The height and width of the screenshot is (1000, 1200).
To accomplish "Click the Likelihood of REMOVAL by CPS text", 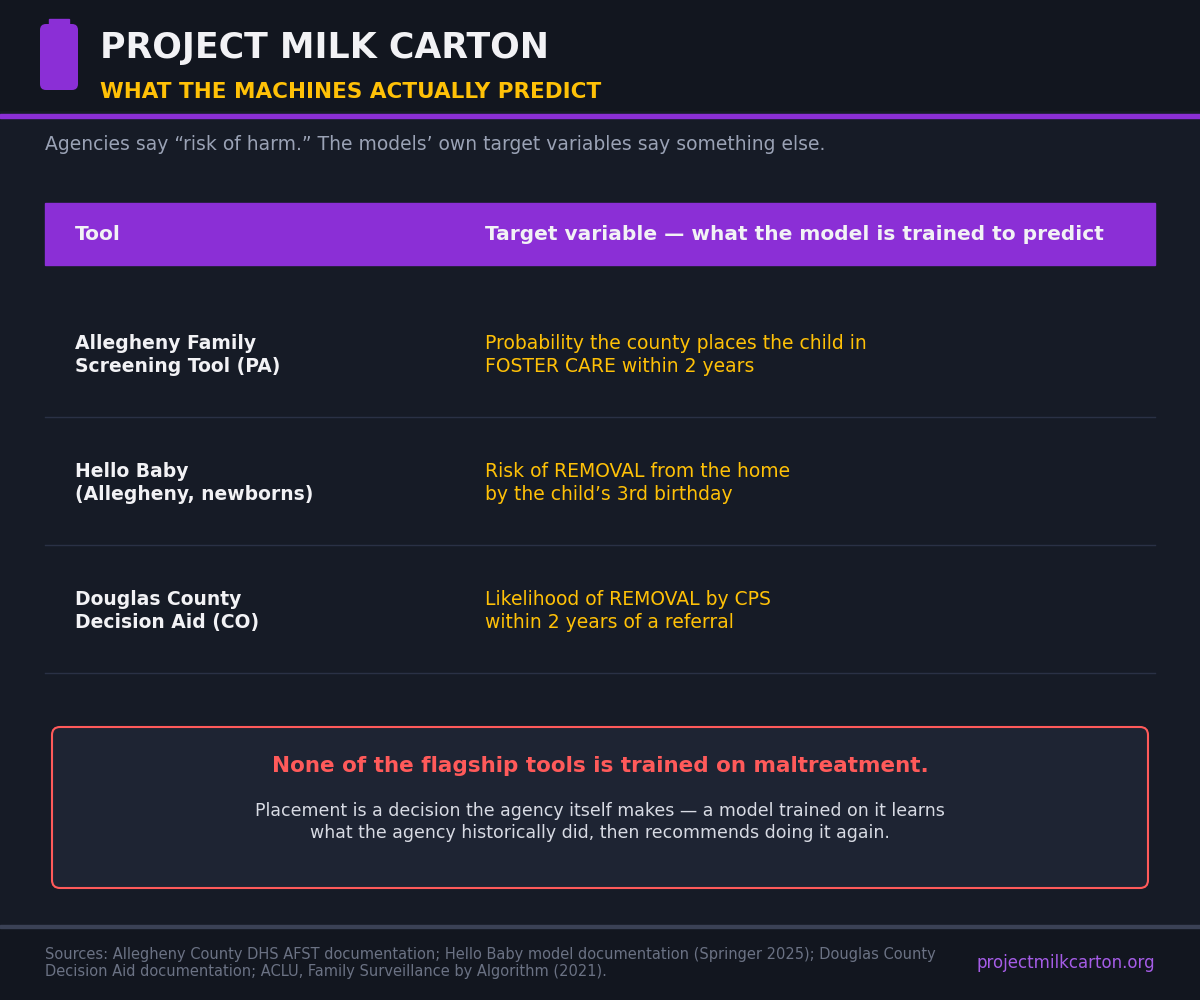I will (628, 599).
